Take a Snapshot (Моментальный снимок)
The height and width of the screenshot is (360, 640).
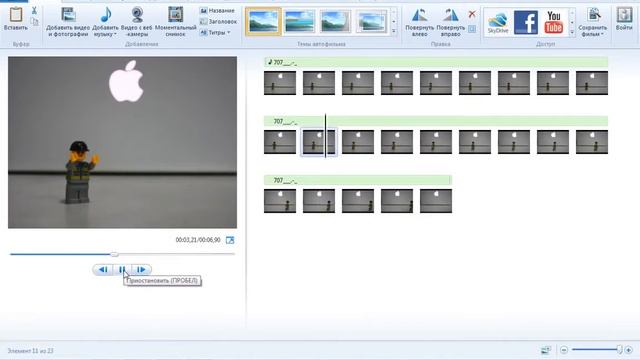click(176, 22)
